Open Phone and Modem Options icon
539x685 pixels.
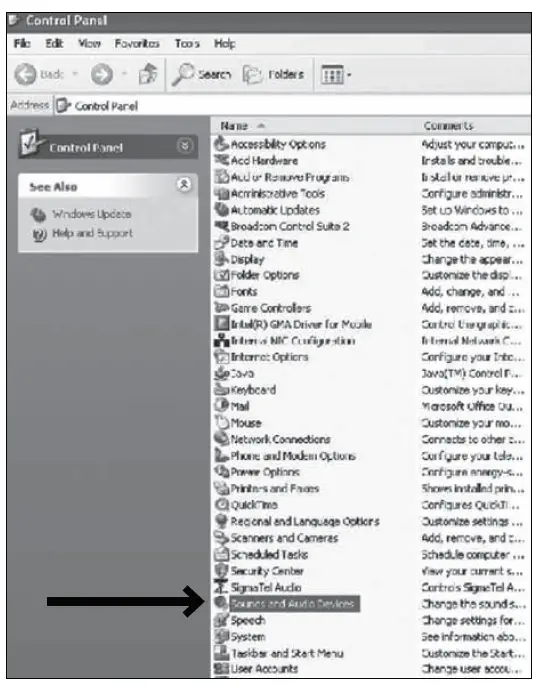pyautogui.click(x=221, y=456)
